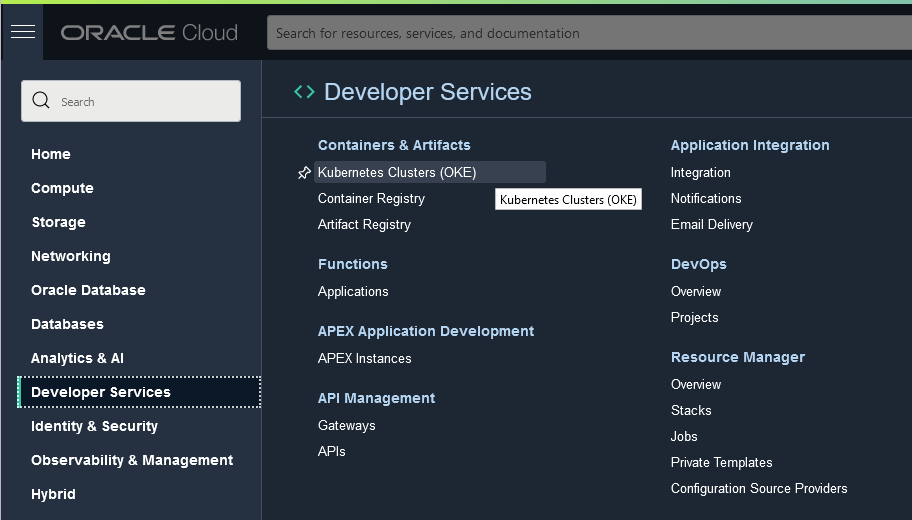Viewport: 912px width, 520px height.
Task: Open Identity & Security category
Action: (x=94, y=426)
